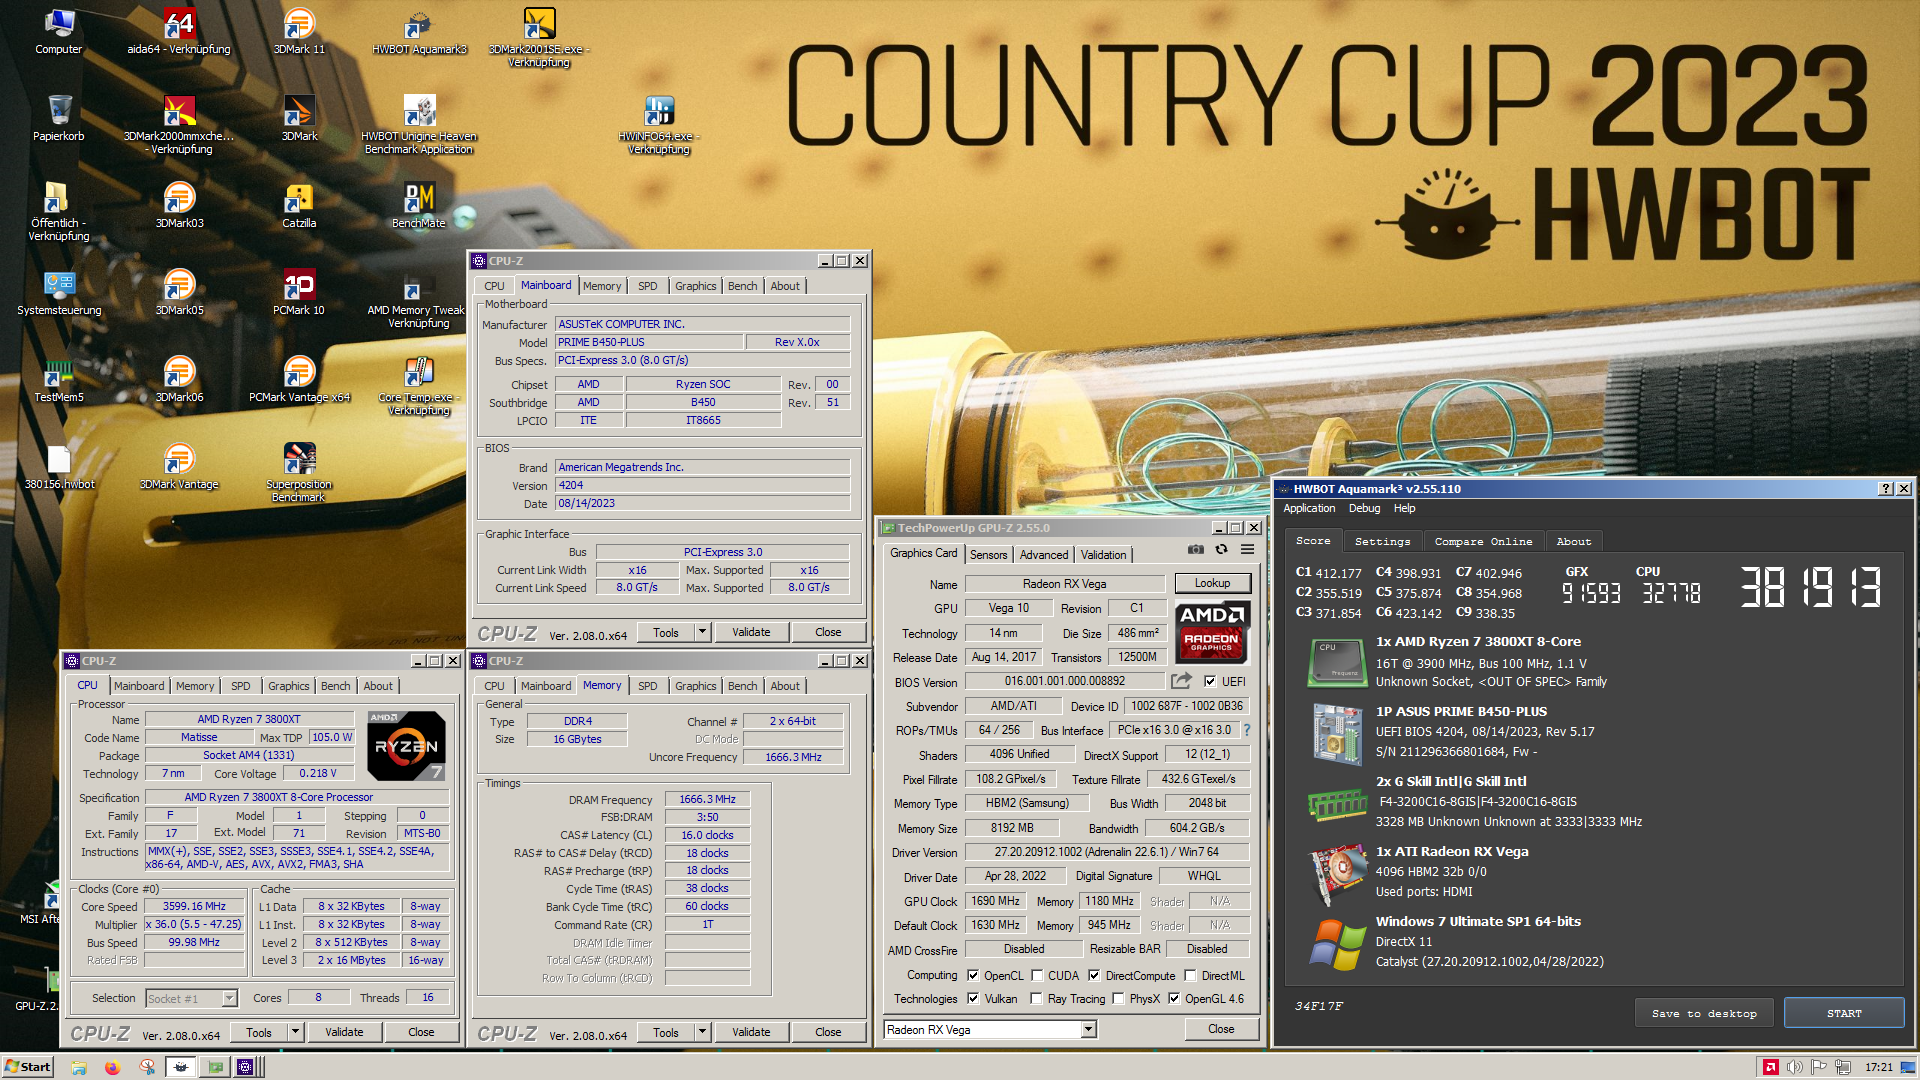Open the Debug menu in Aquamark3
Screen dimensions: 1920x1080
point(1364,508)
